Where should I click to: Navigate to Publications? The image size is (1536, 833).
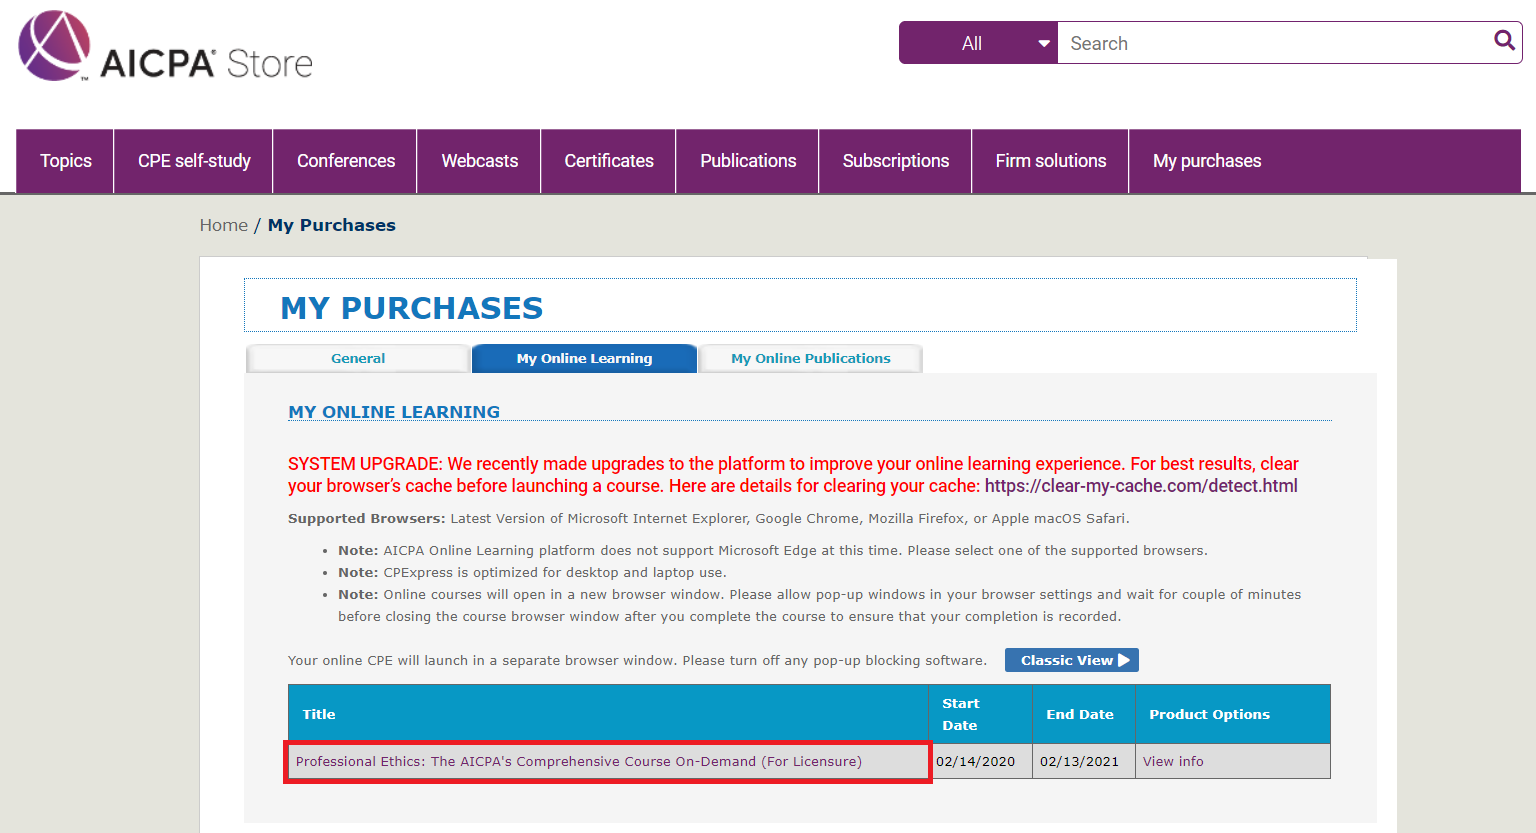pyautogui.click(x=748, y=161)
